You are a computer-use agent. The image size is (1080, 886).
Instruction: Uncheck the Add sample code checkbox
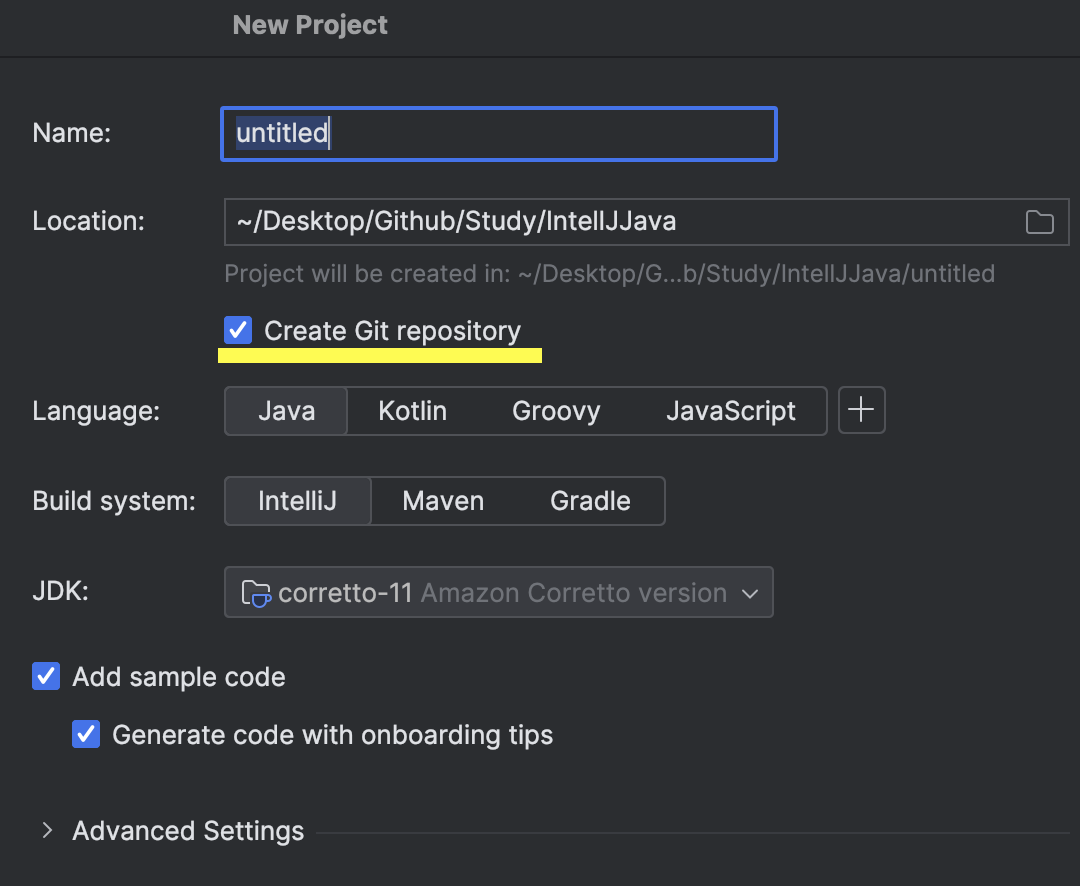pos(46,677)
